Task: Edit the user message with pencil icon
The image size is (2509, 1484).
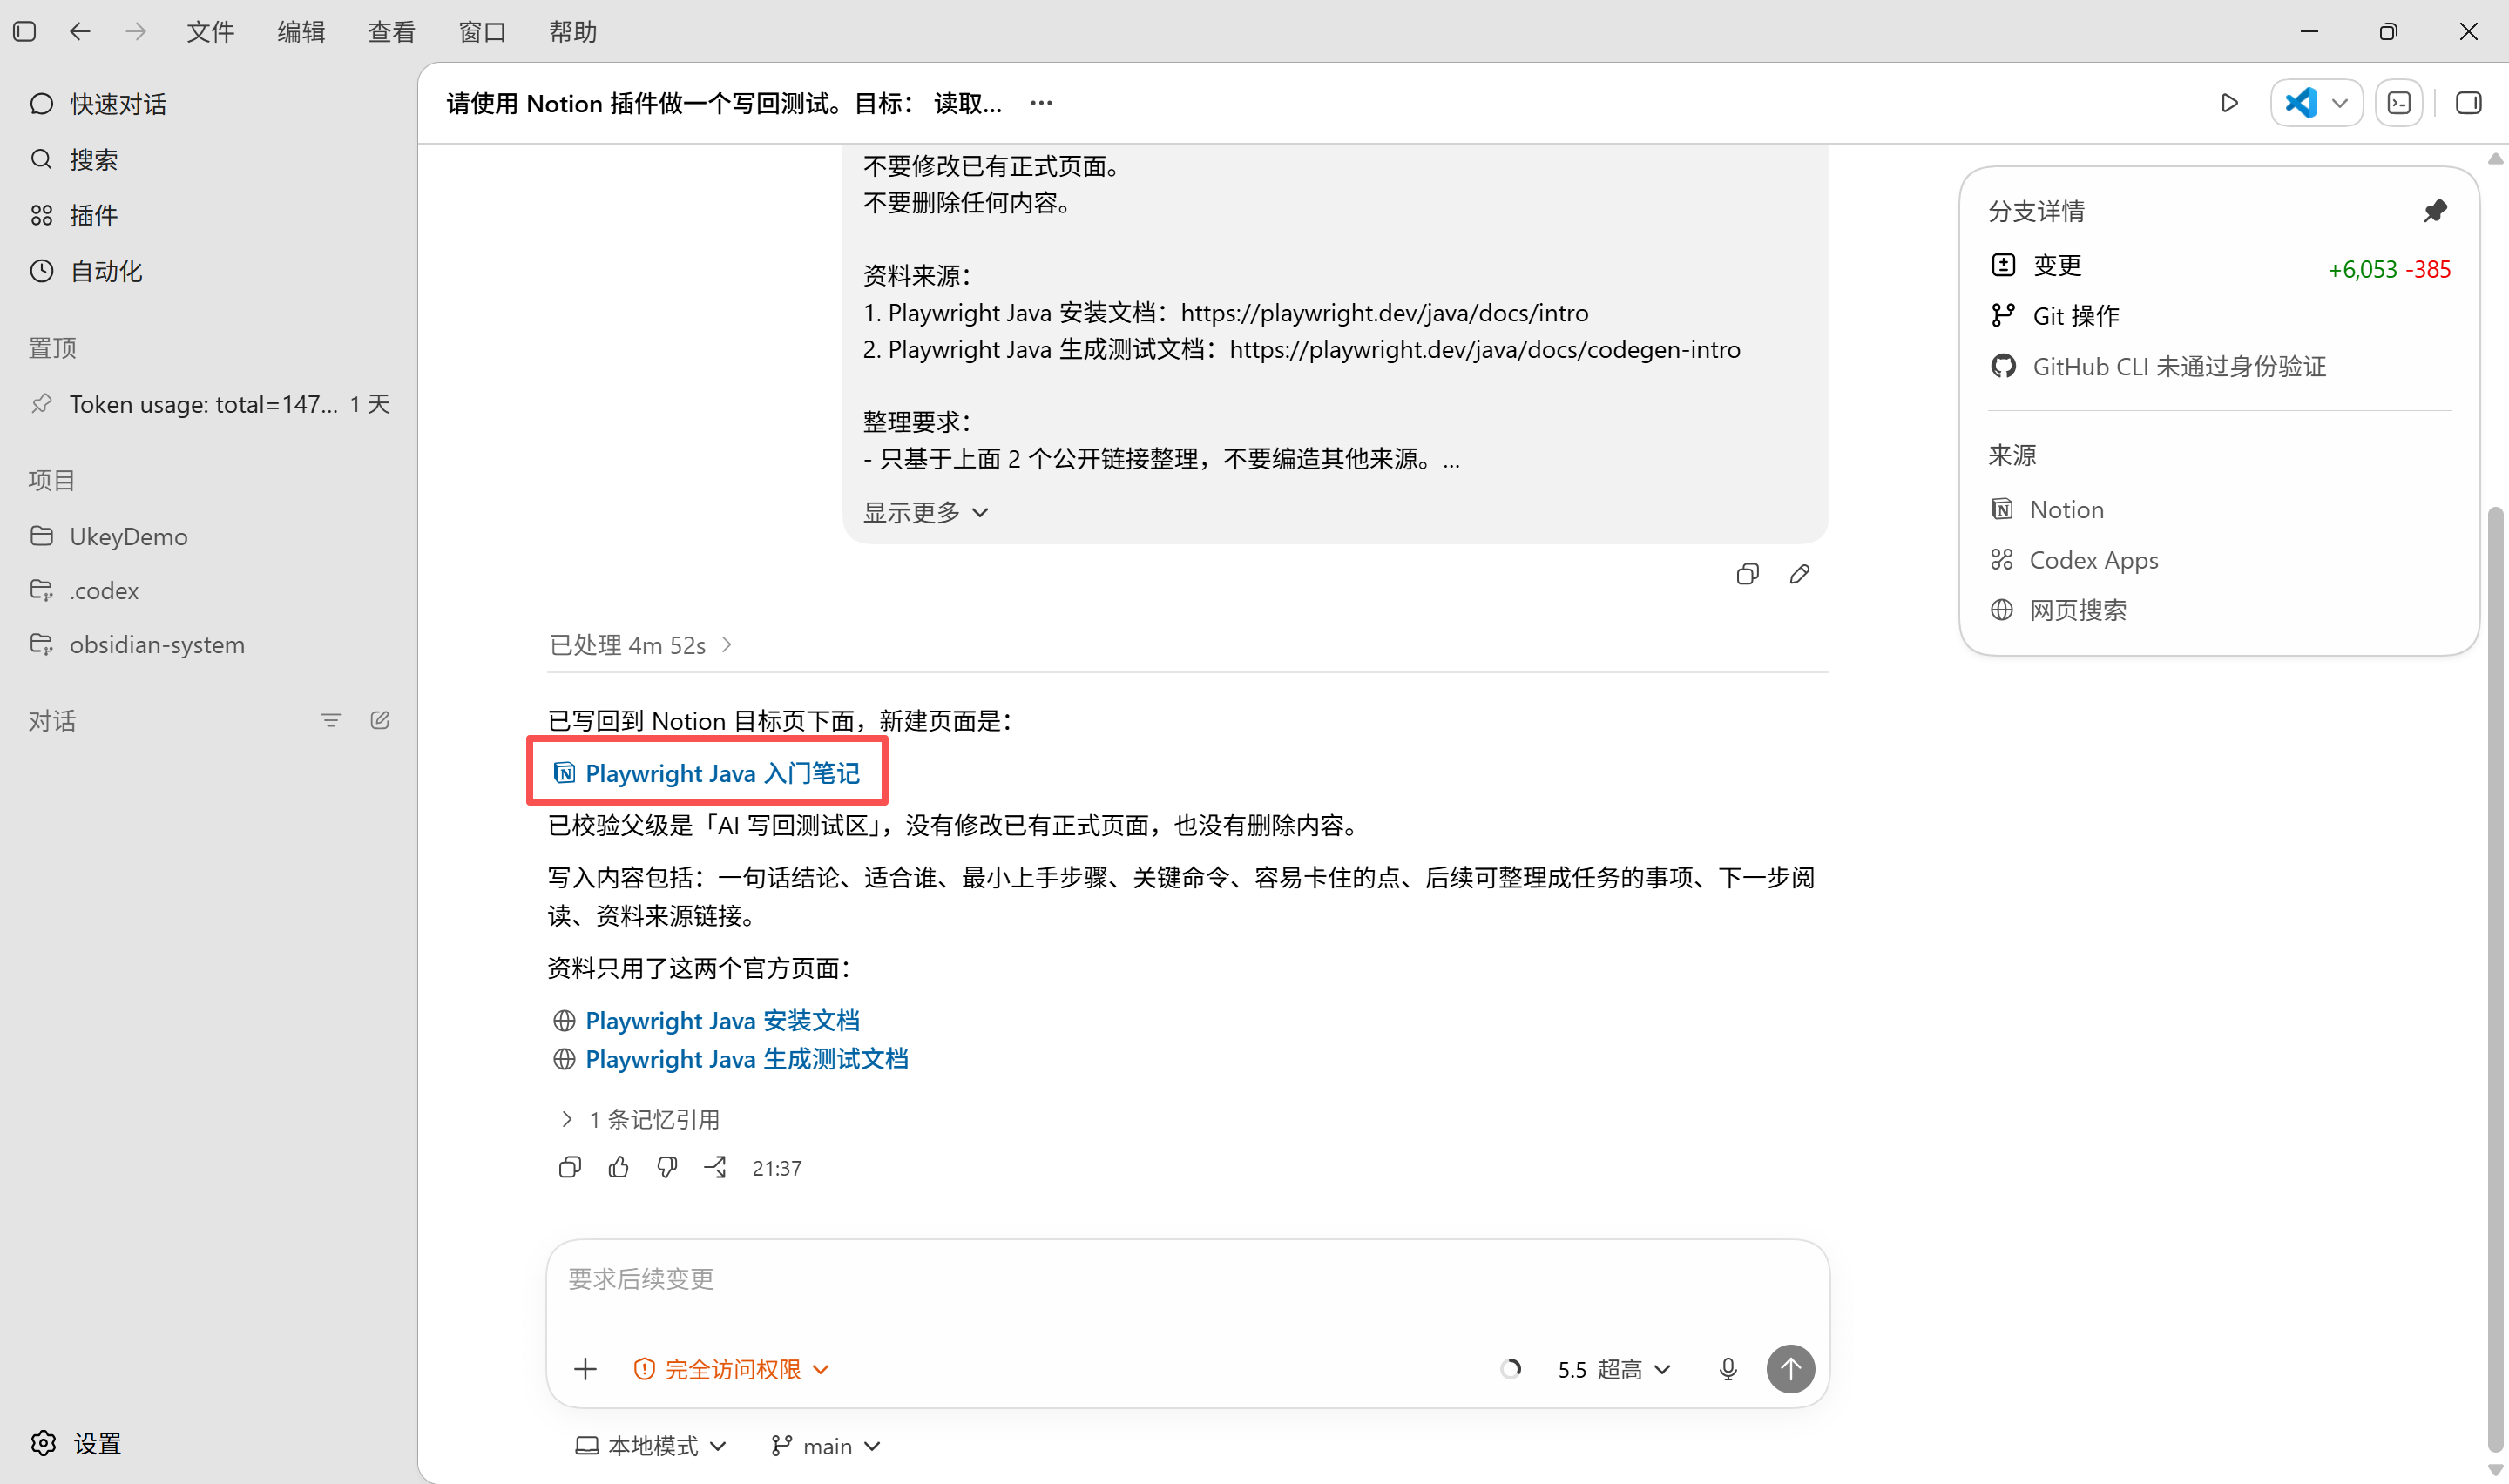Action: [1800, 575]
